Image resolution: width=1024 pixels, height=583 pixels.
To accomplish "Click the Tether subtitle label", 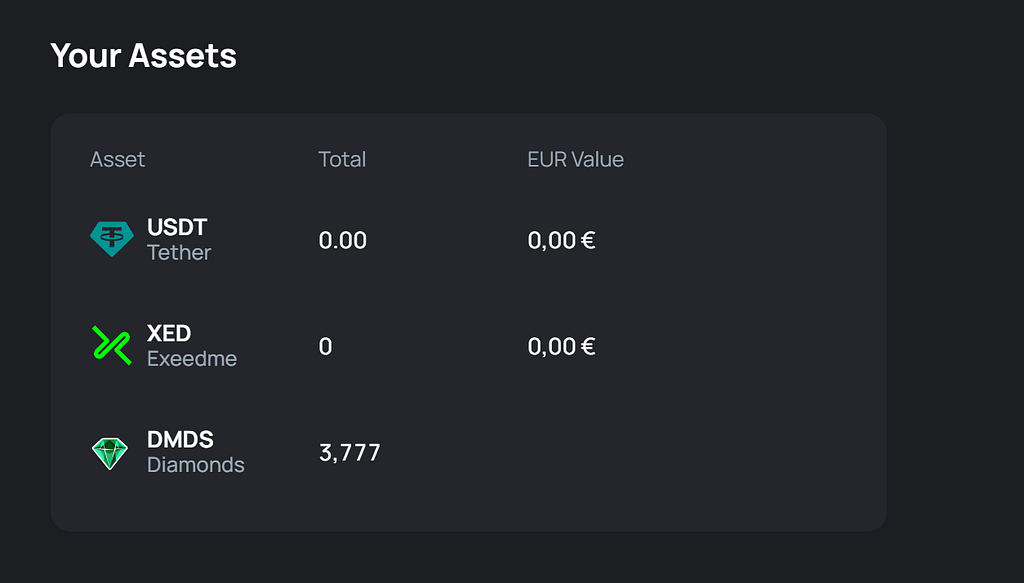I will click(x=179, y=253).
